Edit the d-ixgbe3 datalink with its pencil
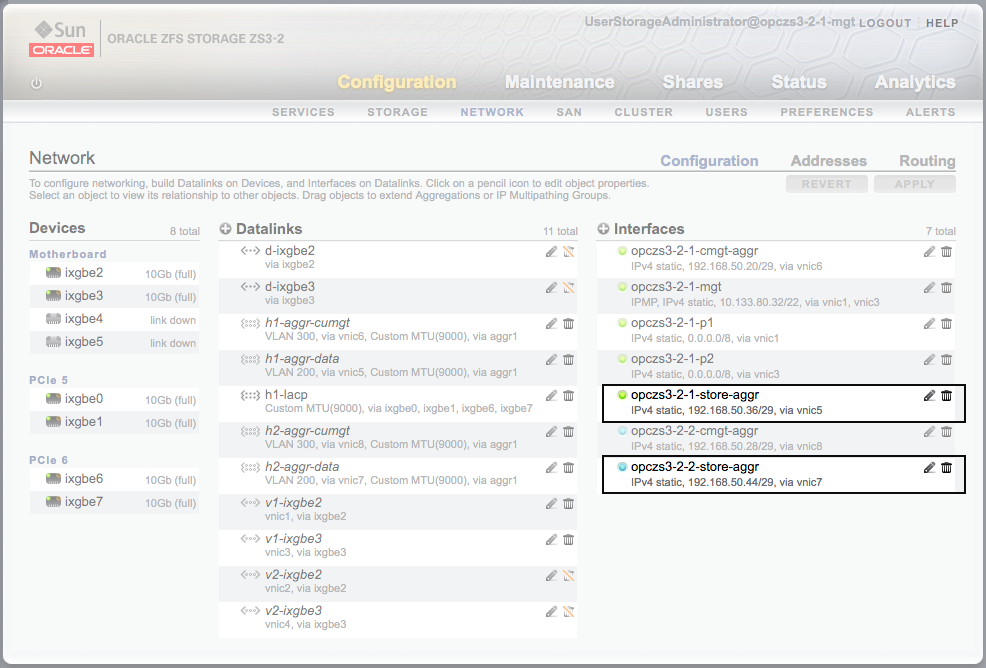 pyautogui.click(x=551, y=287)
